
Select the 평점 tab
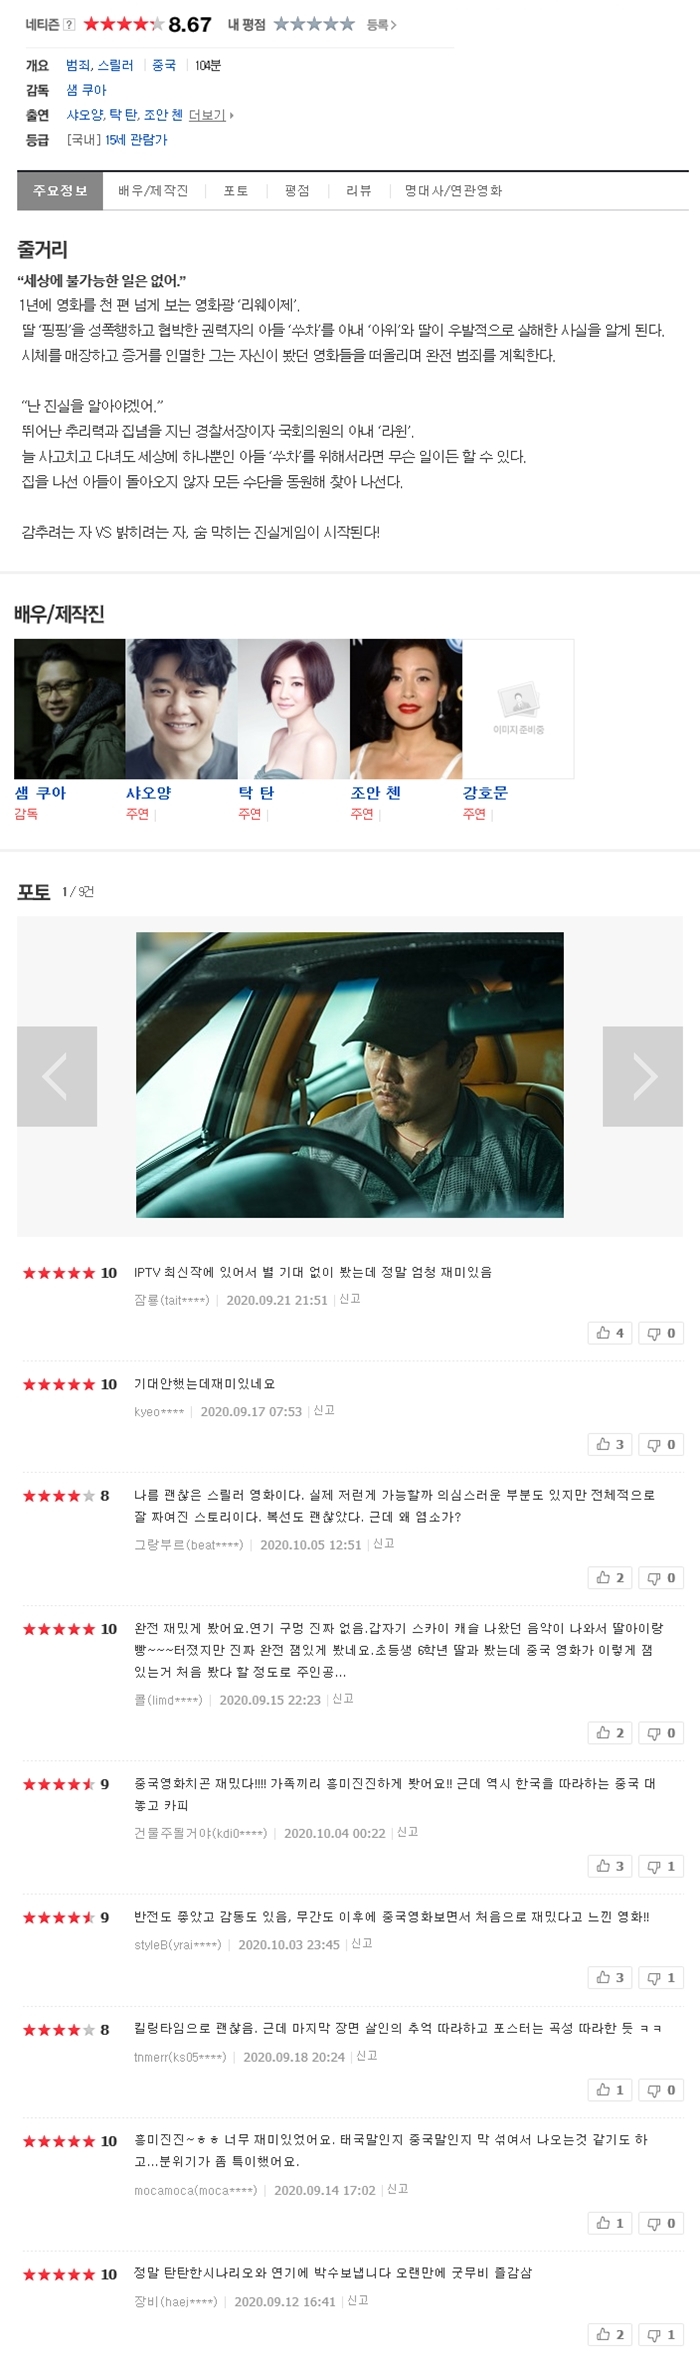[x=297, y=190]
